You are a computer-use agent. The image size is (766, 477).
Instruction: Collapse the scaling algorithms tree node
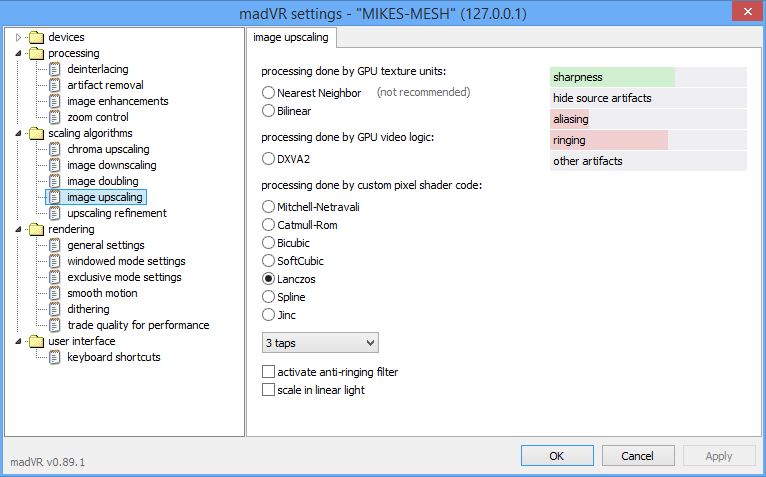18,133
